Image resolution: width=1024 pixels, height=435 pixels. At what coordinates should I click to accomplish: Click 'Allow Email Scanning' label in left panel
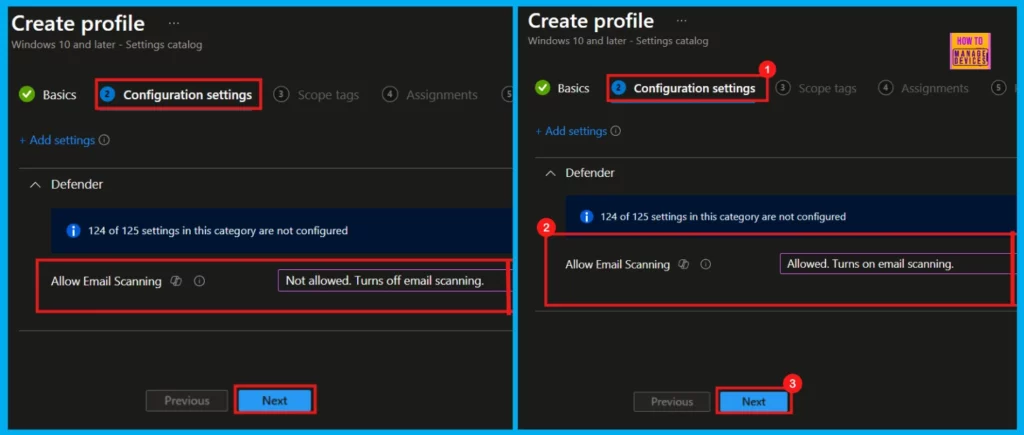click(x=106, y=282)
